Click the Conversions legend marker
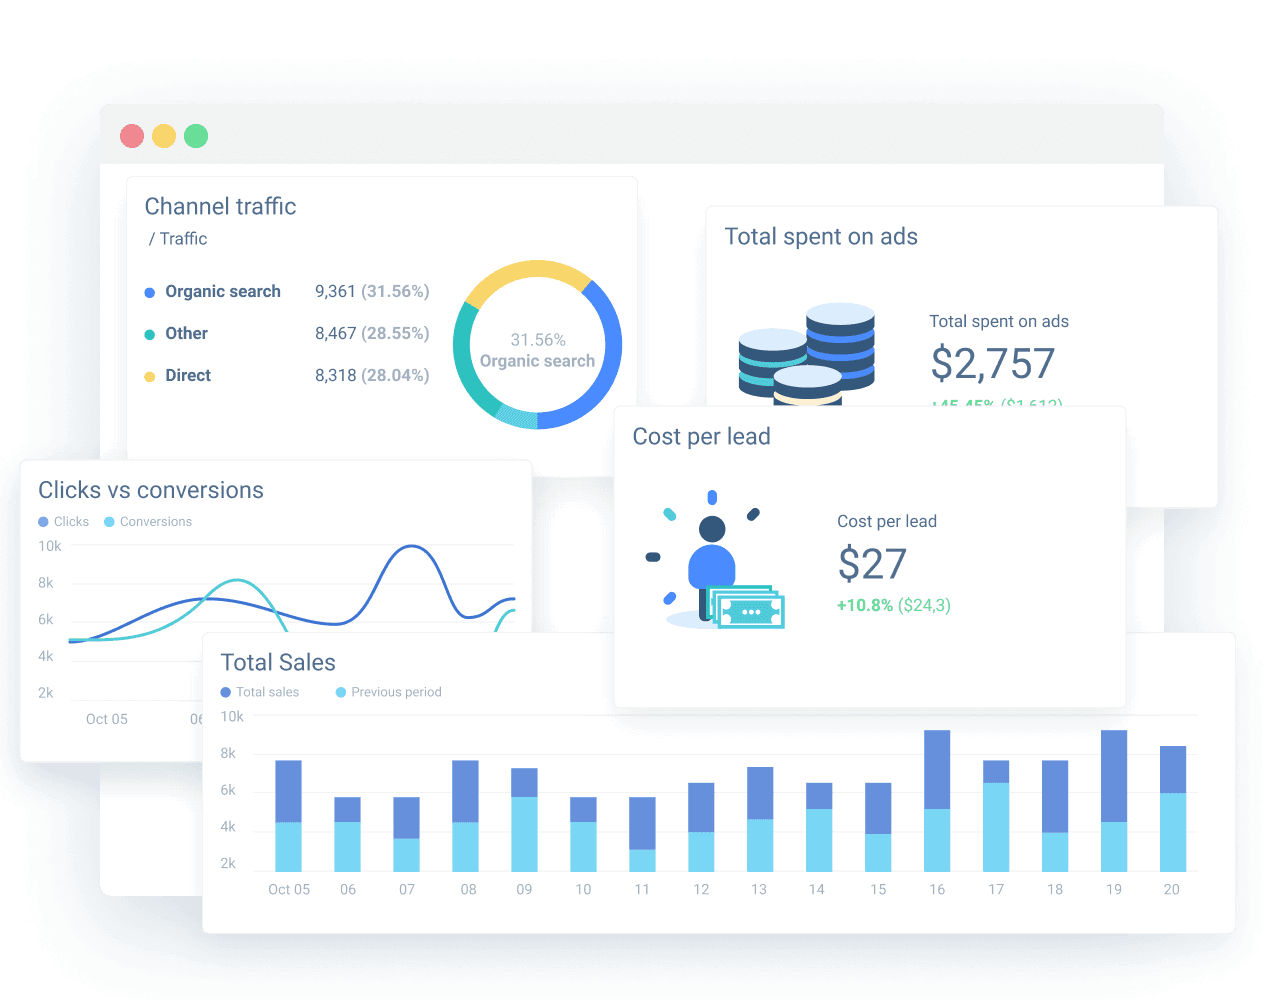This screenshot has width=1264, height=1000. 110,521
